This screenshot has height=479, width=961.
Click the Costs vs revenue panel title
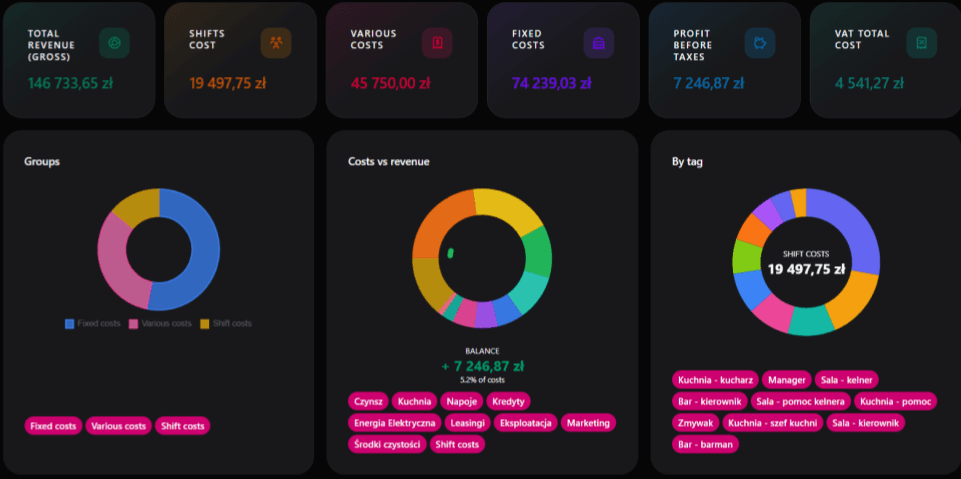389,162
